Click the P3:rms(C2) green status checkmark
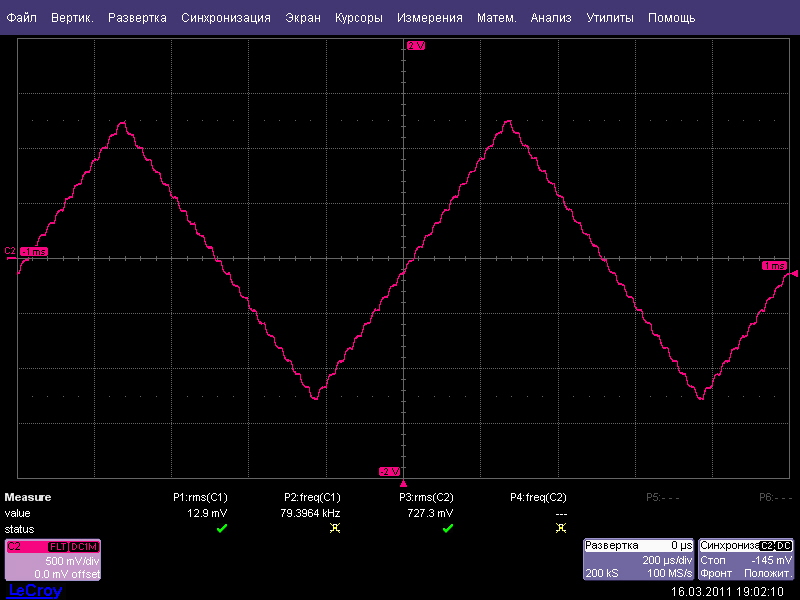Screen dimensions: 800x600 coord(447,528)
